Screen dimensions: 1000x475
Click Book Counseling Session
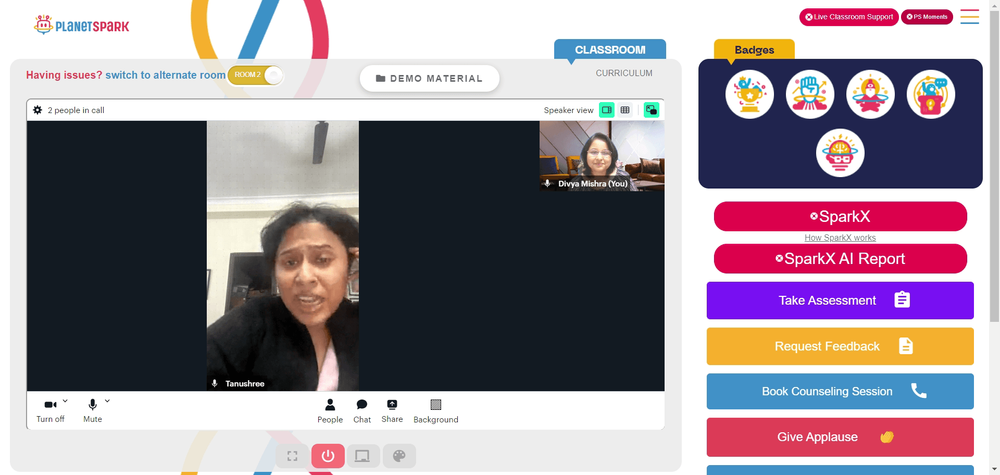[x=840, y=391]
